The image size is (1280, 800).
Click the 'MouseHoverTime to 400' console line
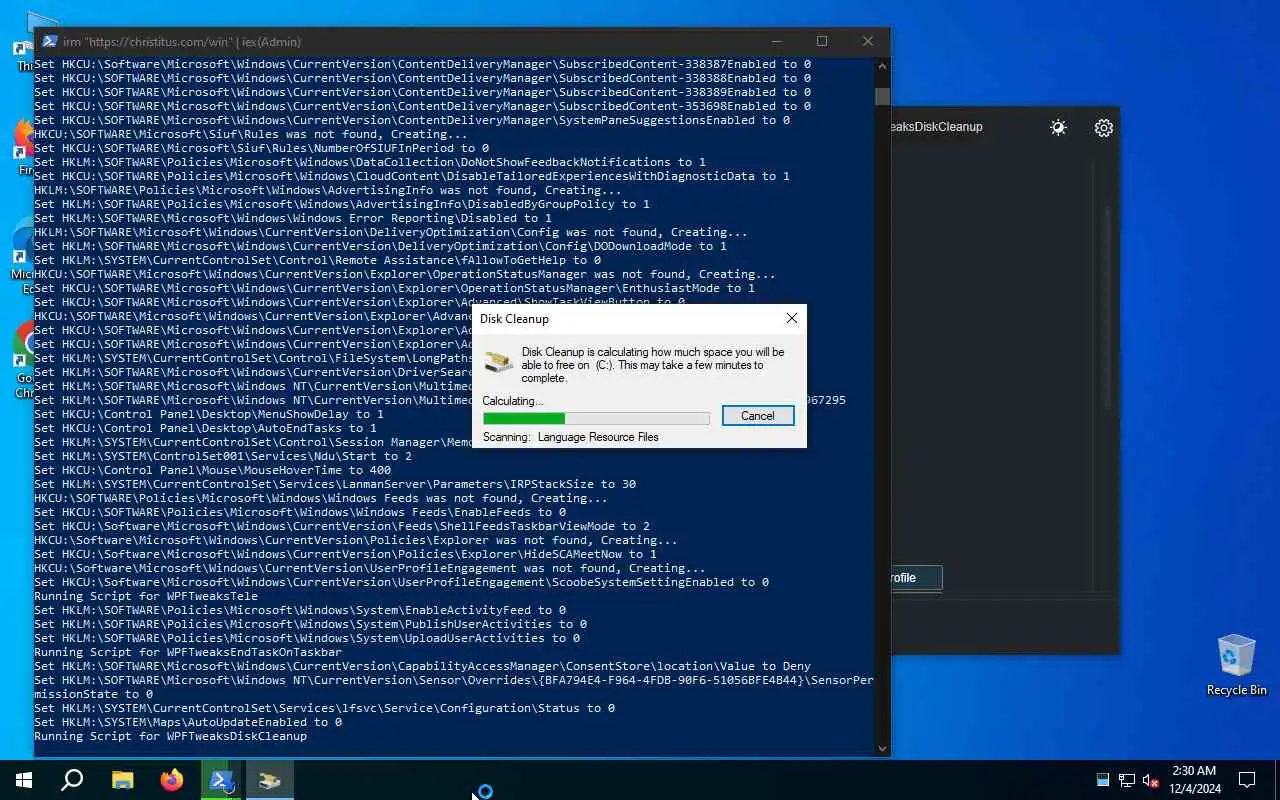(x=212, y=470)
